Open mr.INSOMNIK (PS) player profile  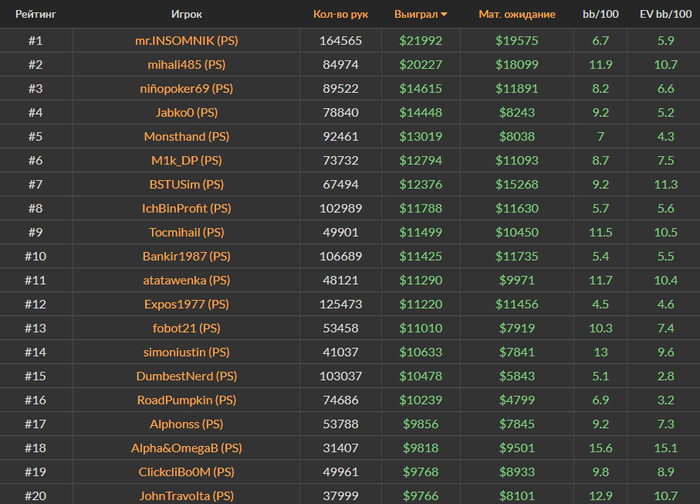(x=187, y=41)
